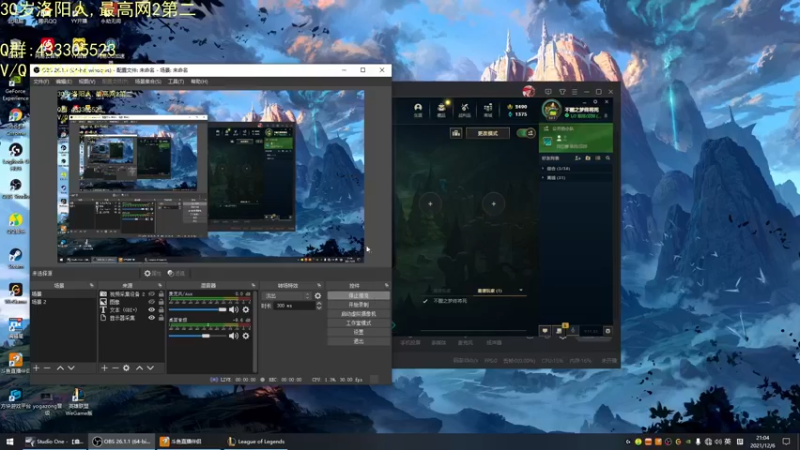Open the invite list dropdown arrow in lobby
800x450 pixels.
tap(521, 290)
